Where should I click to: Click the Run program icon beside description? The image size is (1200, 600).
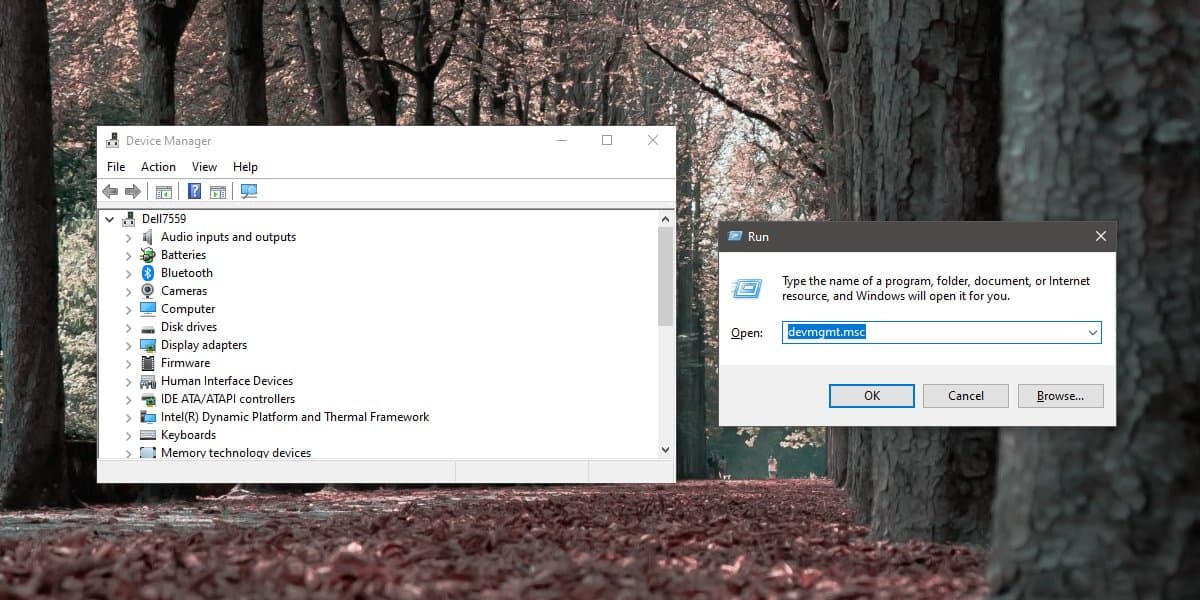(746, 288)
